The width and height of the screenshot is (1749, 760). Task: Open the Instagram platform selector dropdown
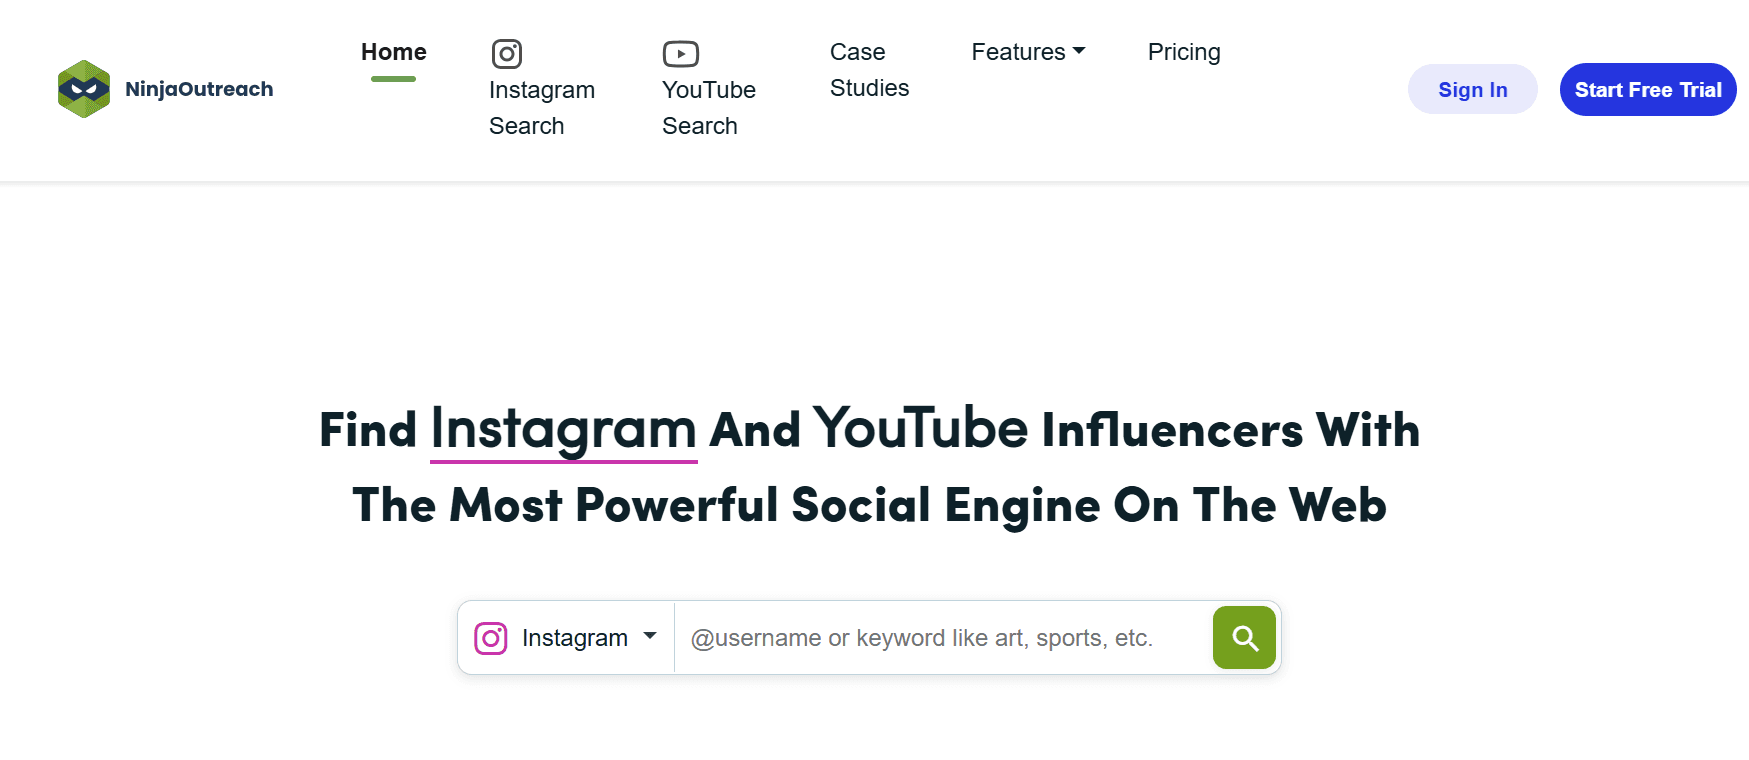pos(566,638)
